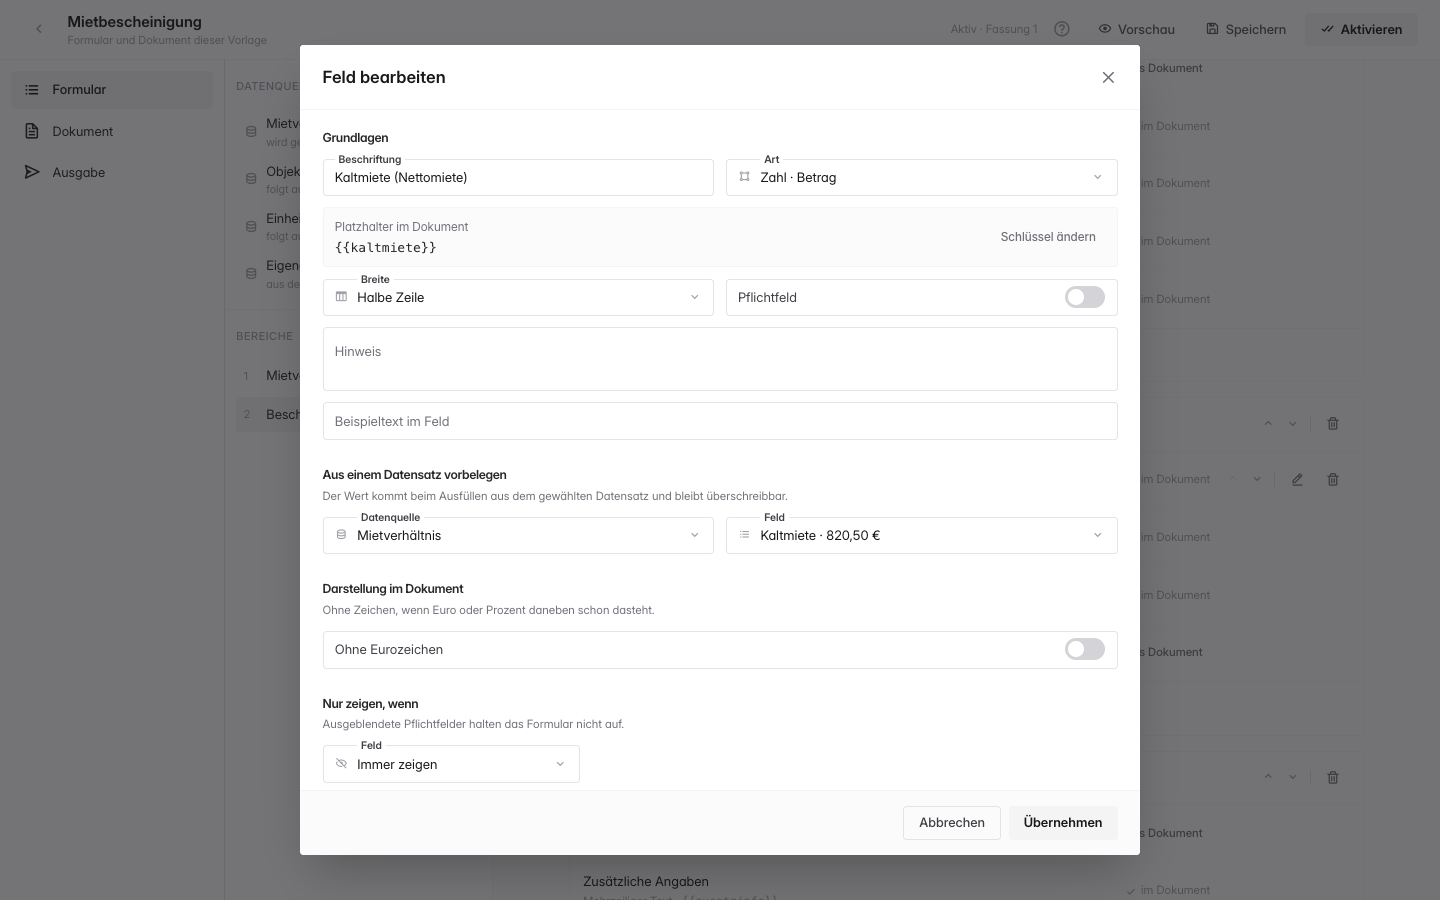Enable the Pflichtfeld switch
The height and width of the screenshot is (900, 1440).
click(1085, 297)
